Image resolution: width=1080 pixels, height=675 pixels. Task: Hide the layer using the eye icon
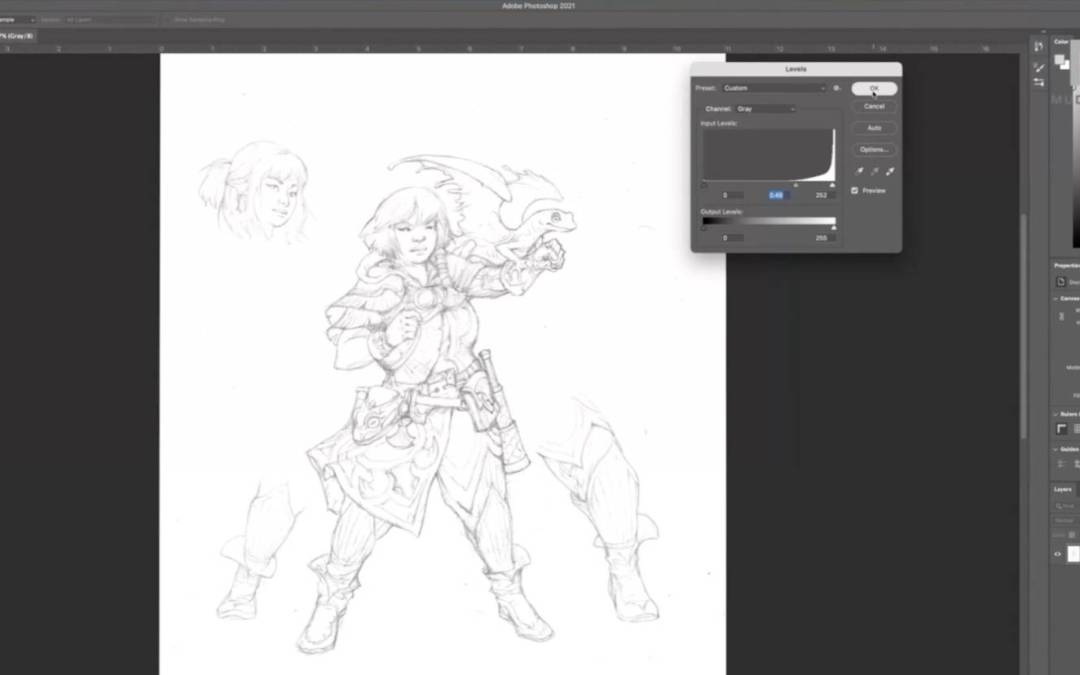point(1058,554)
